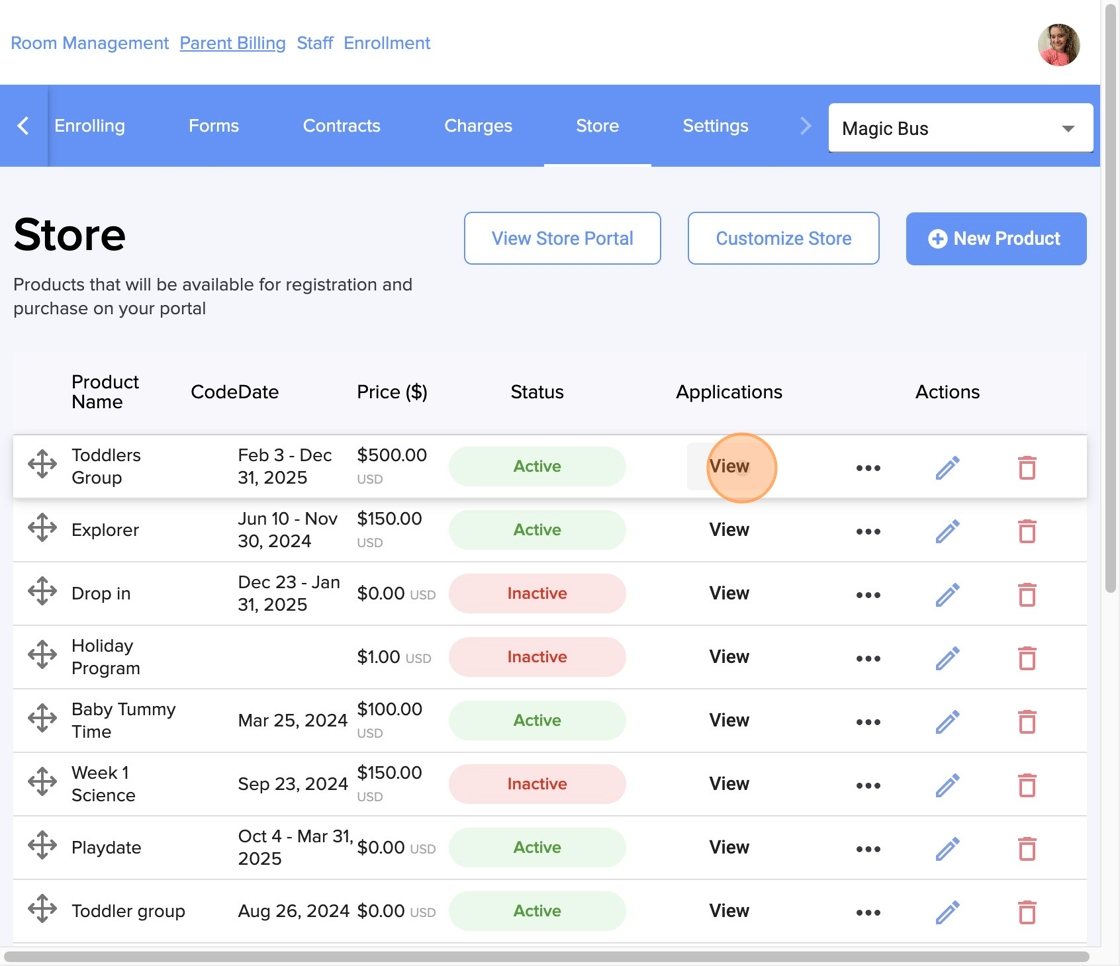
Task: Edit the Explorer product
Action: (947, 532)
